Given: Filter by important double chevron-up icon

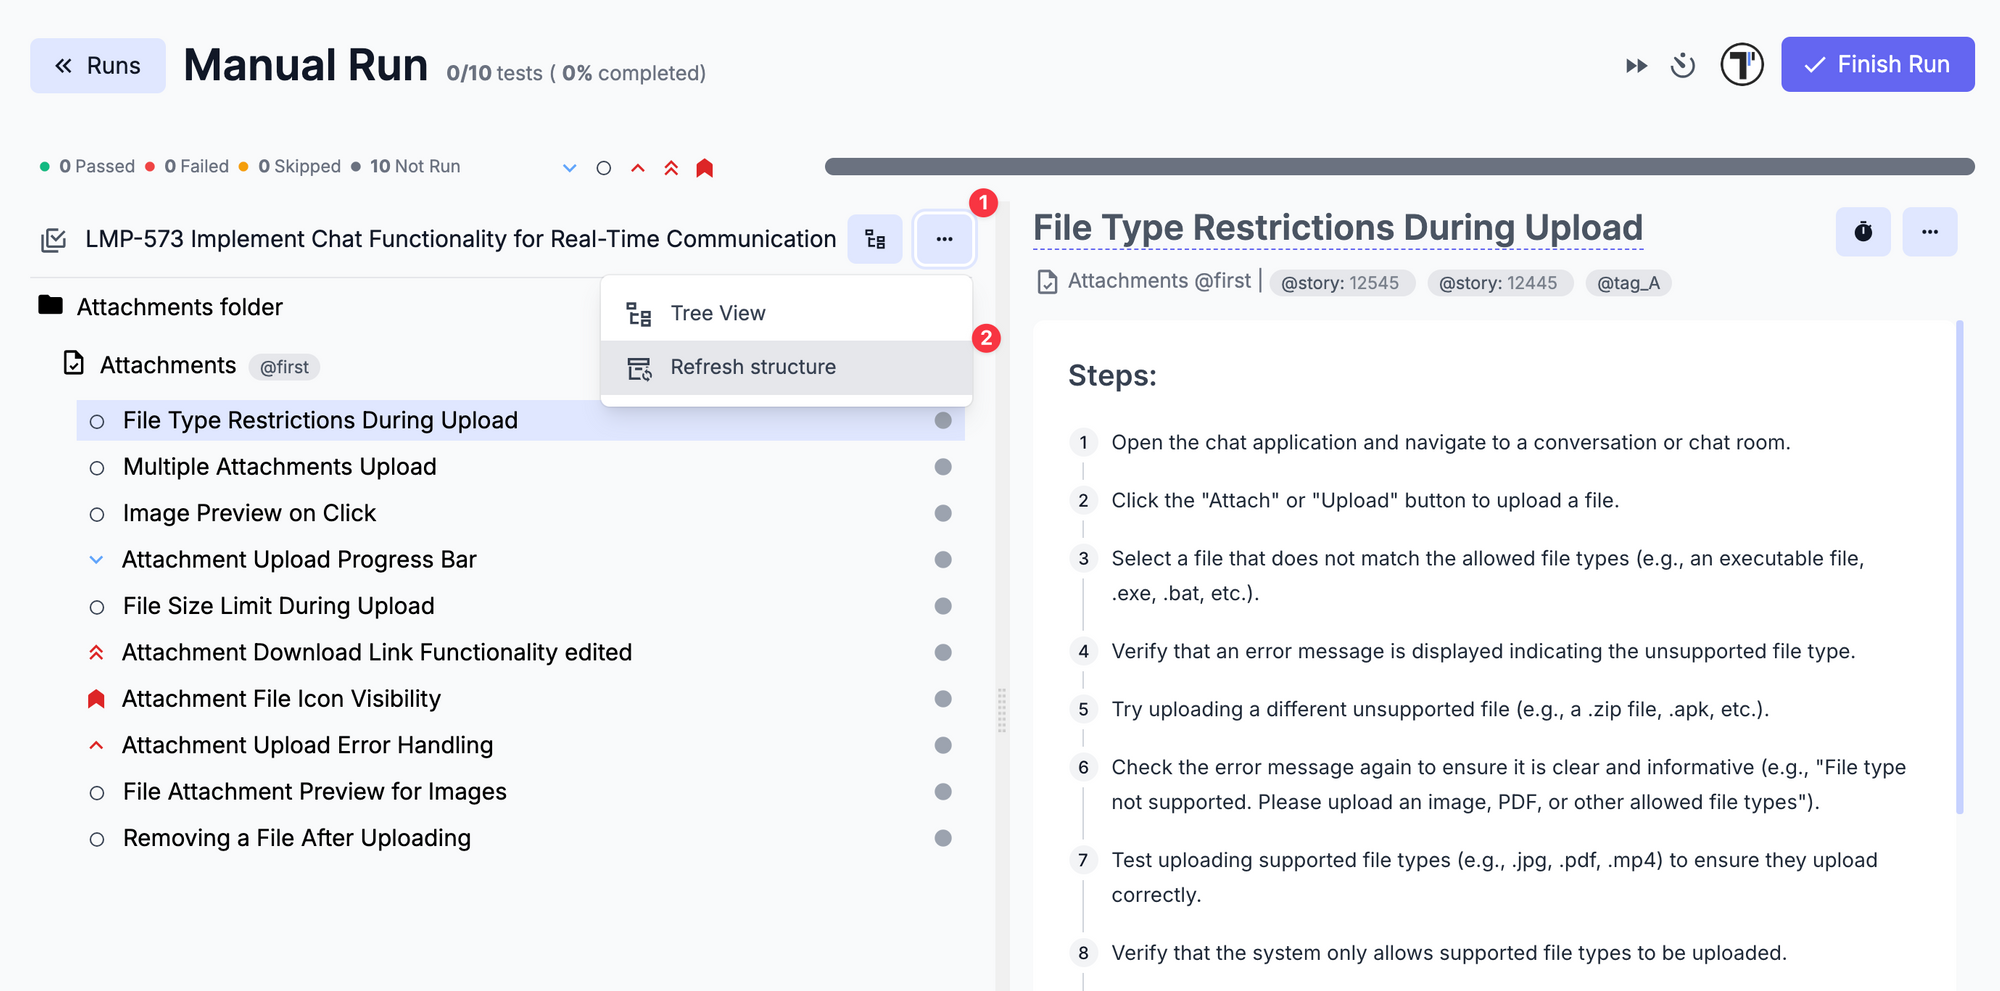Looking at the screenshot, I should point(671,168).
